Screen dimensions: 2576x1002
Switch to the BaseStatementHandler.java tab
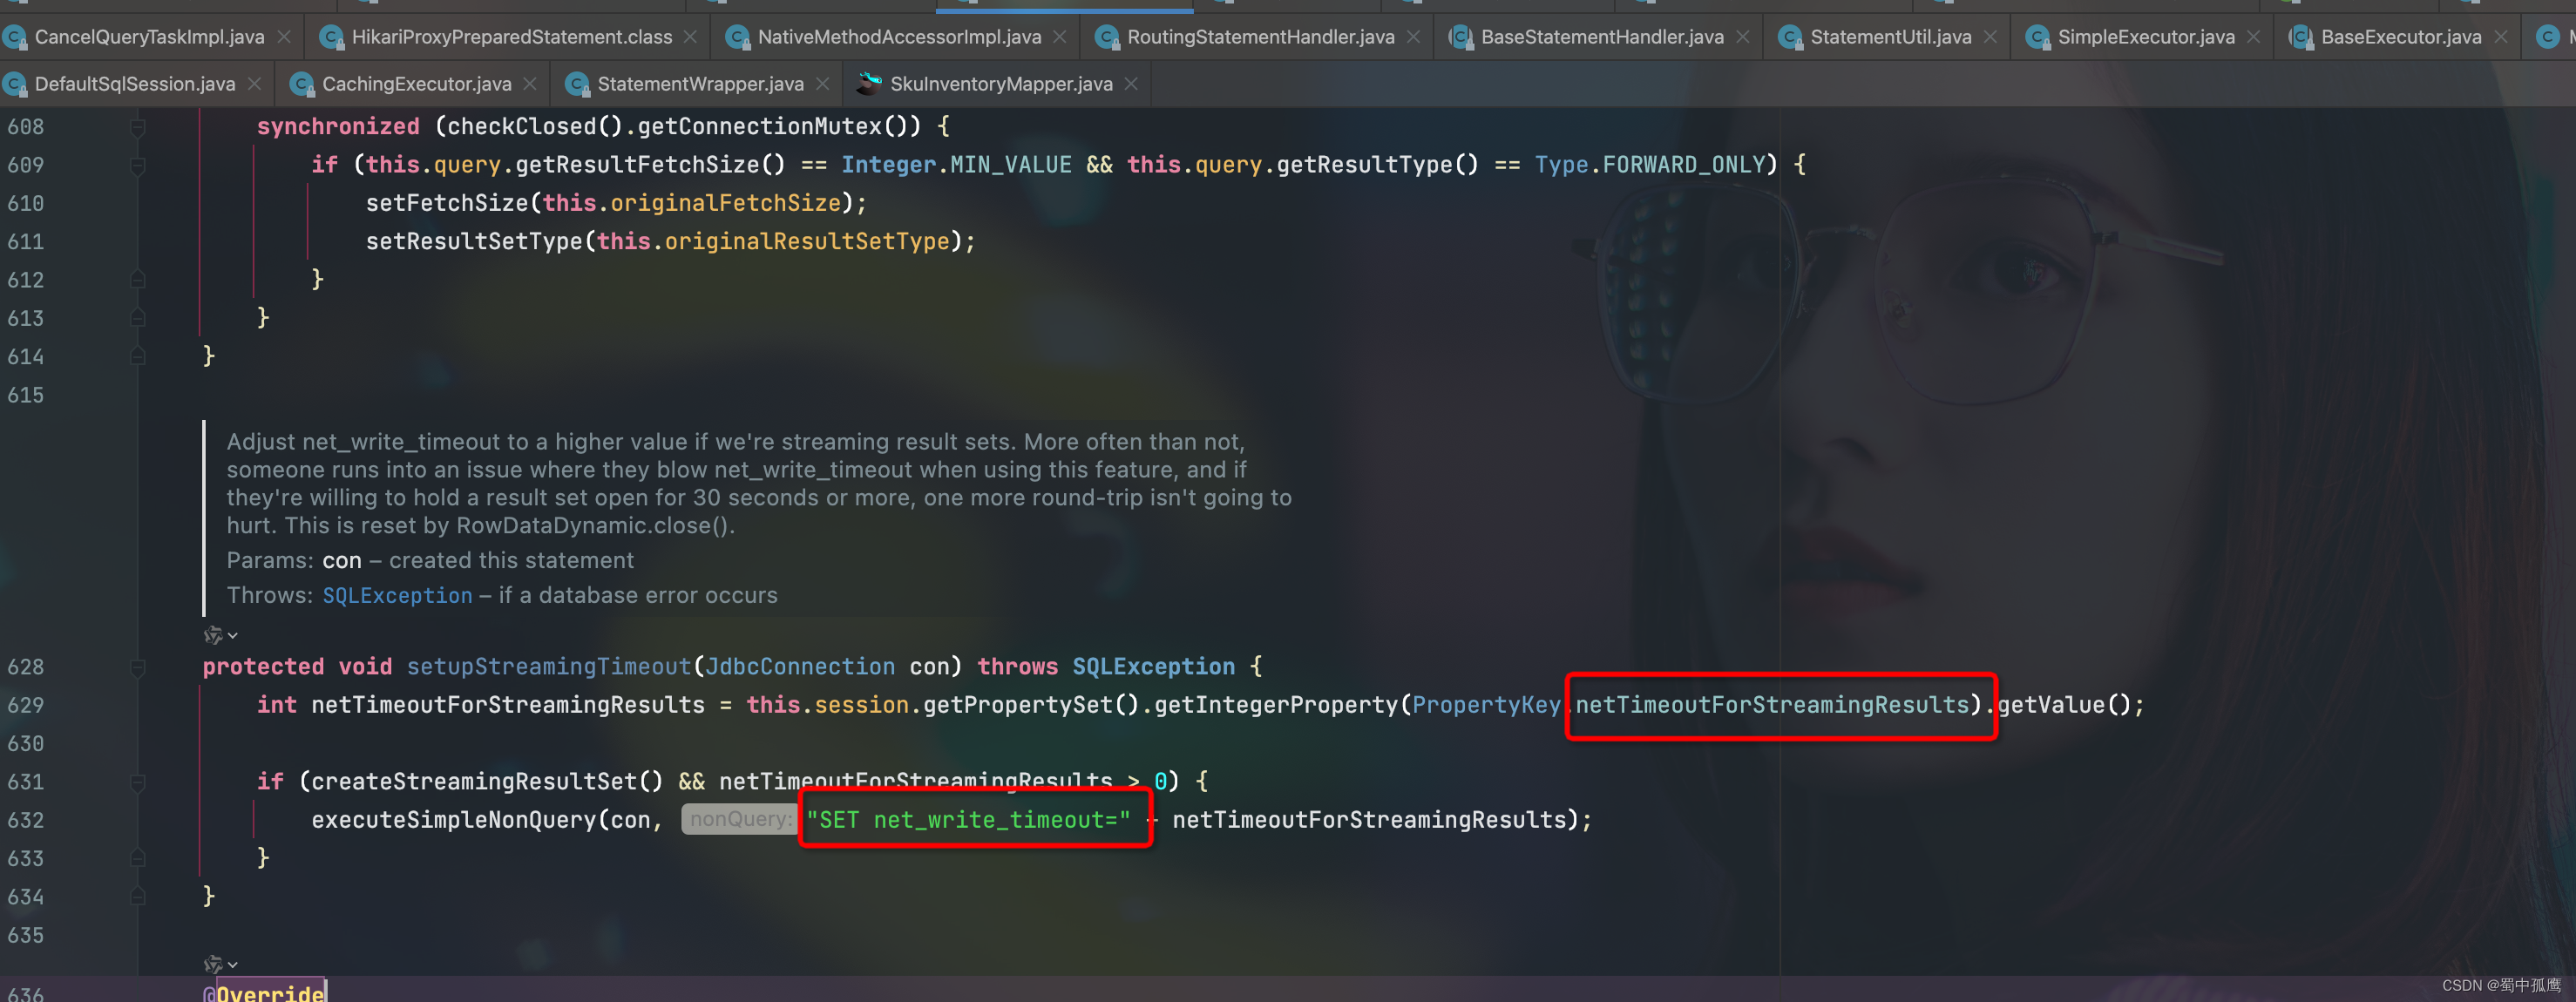(x=1601, y=37)
